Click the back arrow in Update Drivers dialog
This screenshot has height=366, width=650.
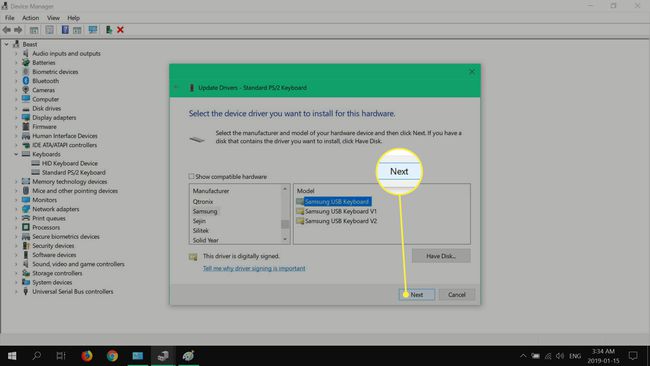coord(176,87)
